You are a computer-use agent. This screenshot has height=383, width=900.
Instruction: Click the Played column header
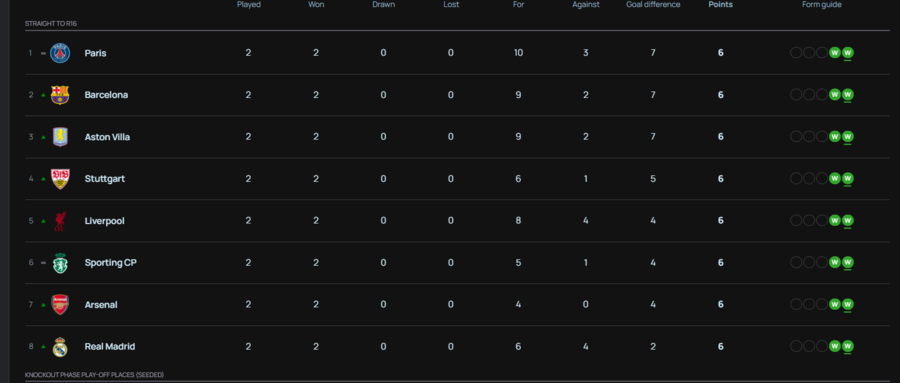point(249,5)
